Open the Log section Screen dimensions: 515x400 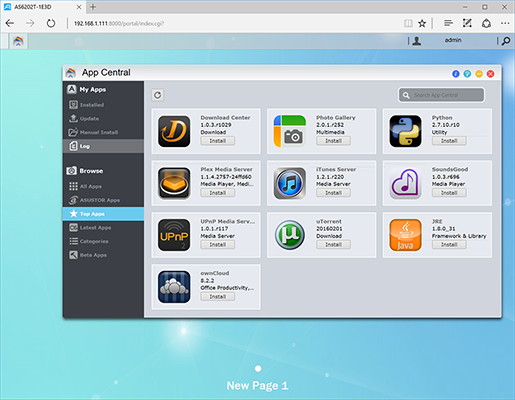pyautogui.click(x=103, y=146)
